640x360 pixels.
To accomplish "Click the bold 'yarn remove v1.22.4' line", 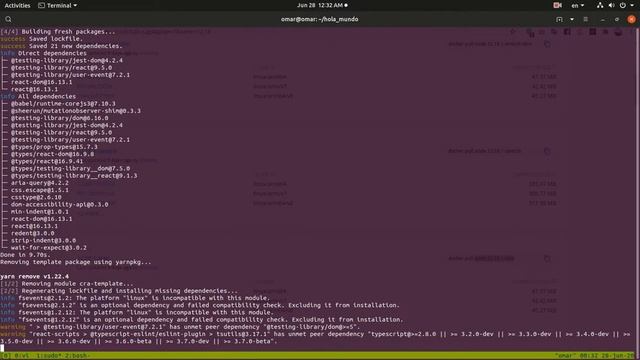I will coord(34,276).
